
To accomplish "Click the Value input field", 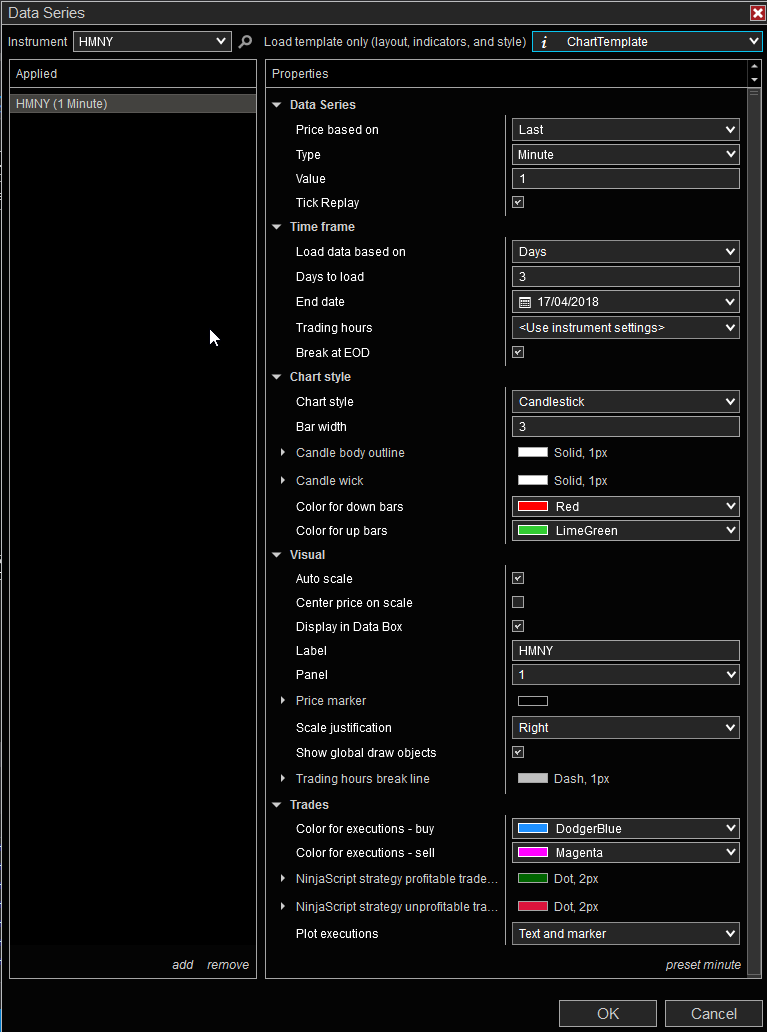I will [x=625, y=178].
